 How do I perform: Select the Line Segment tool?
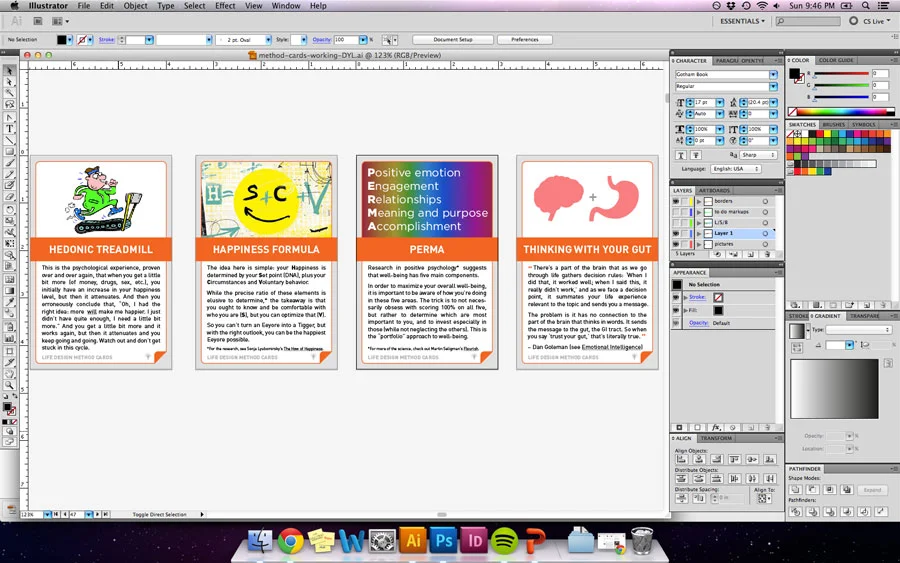coord(9,140)
